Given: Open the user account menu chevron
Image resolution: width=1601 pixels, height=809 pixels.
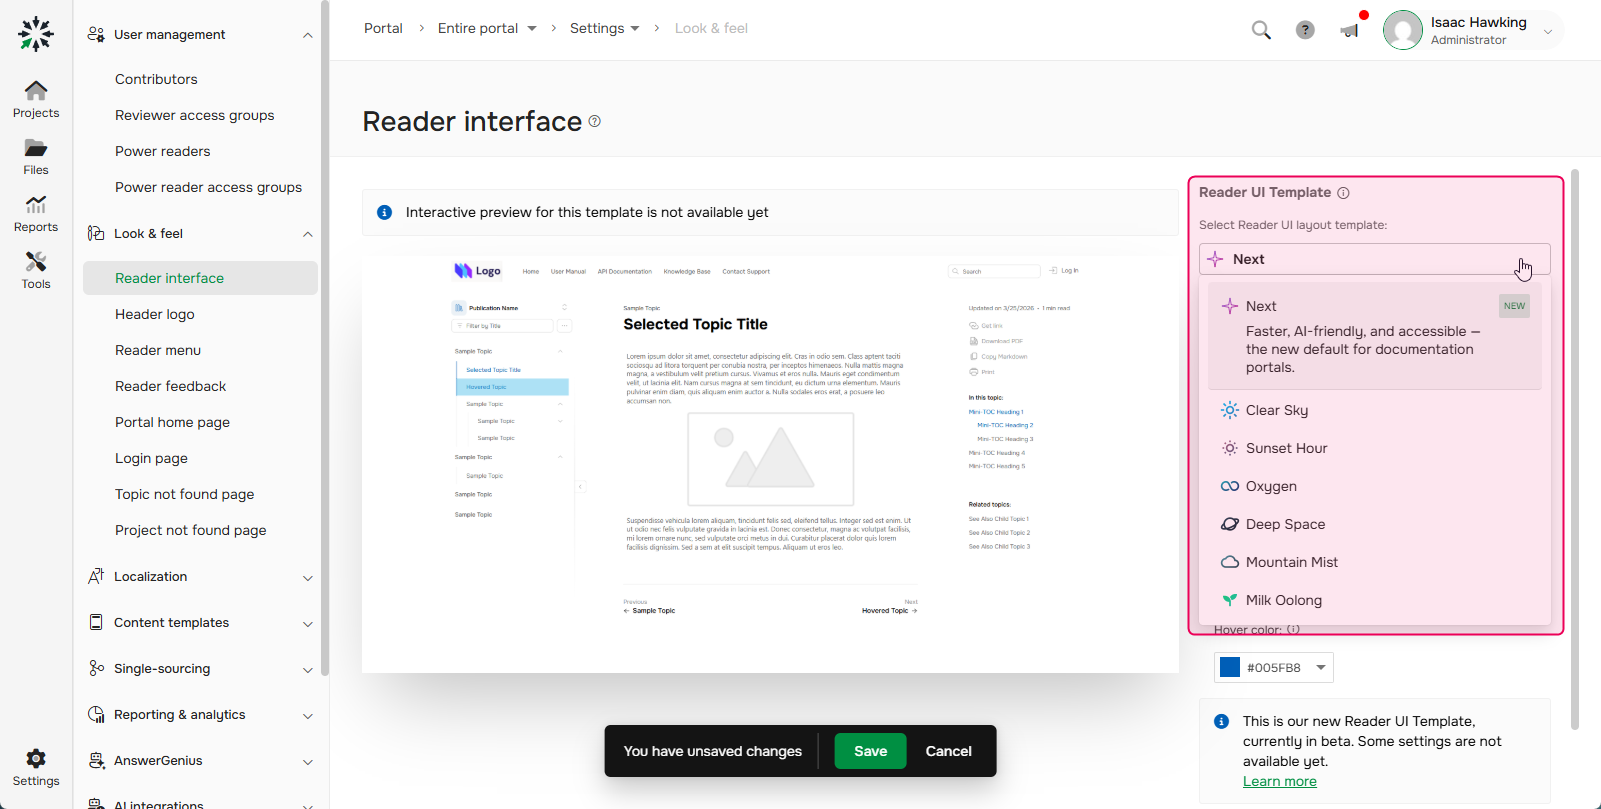Looking at the screenshot, I should [x=1548, y=31].
